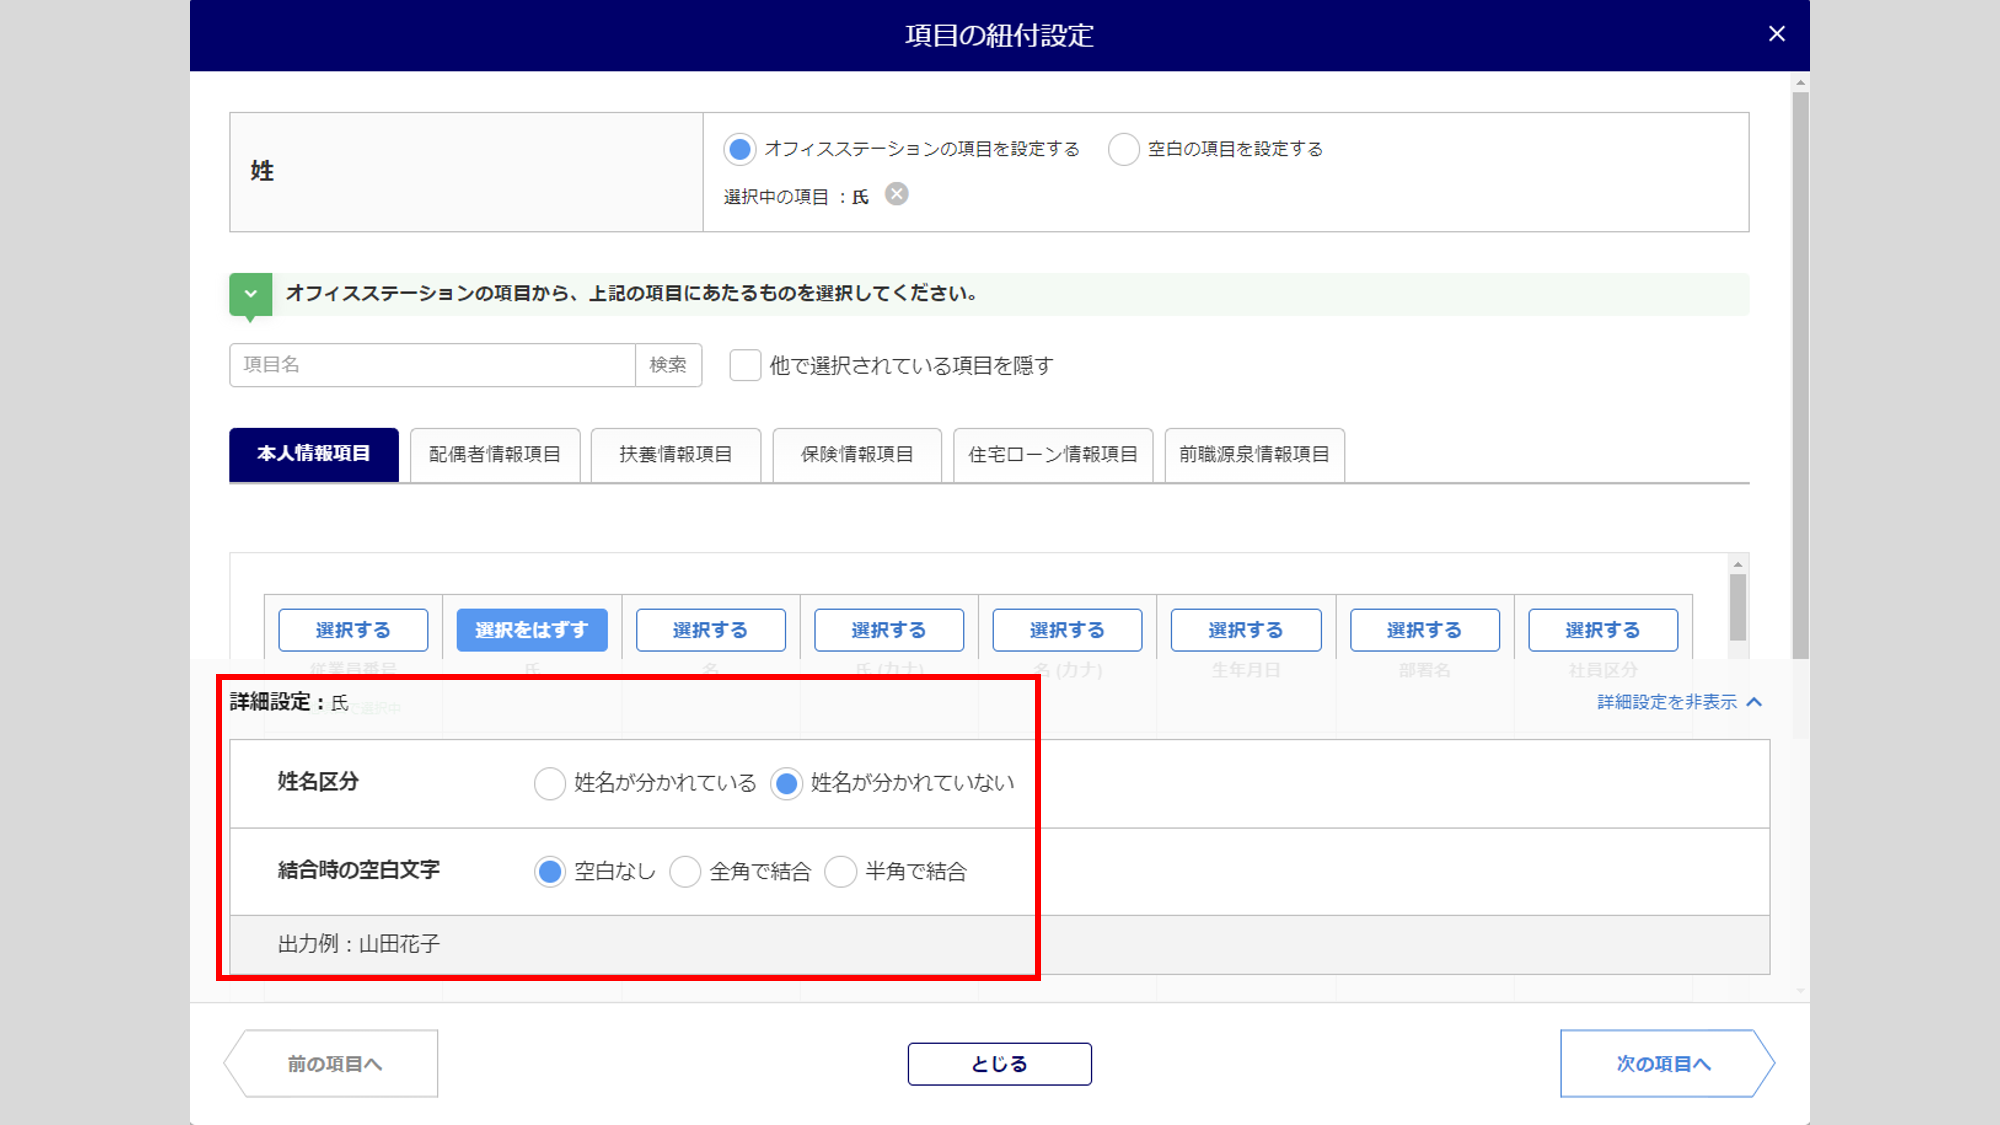Image resolution: width=2000 pixels, height=1125 pixels.
Task: Choose 半角で結合 radio option
Action: point(840,872)
